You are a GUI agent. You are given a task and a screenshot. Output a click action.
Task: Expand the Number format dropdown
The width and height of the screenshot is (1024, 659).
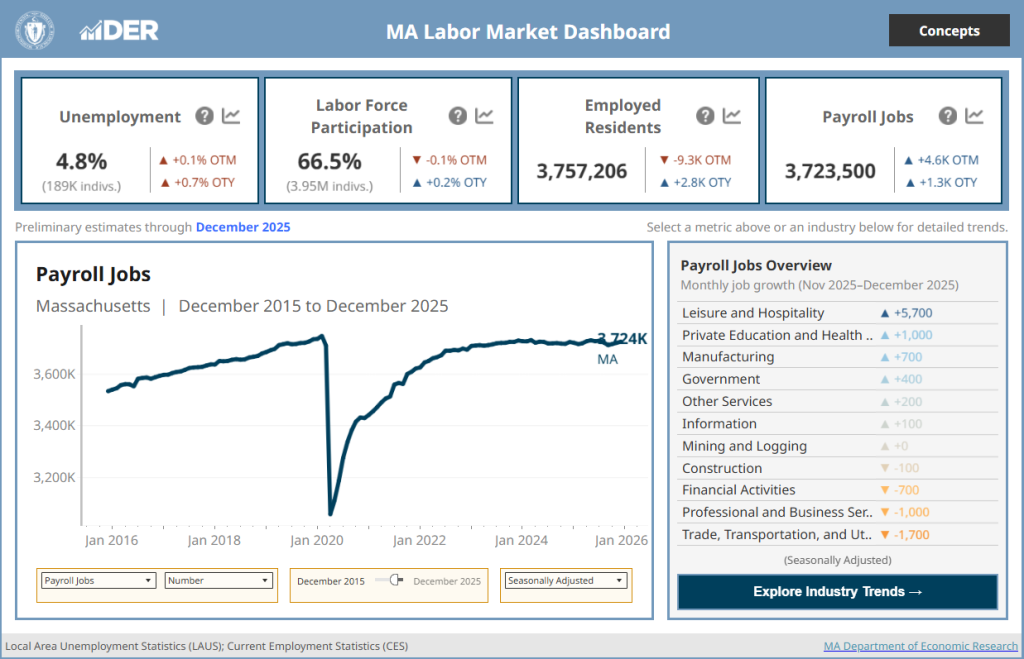click(x=218, y=580)
